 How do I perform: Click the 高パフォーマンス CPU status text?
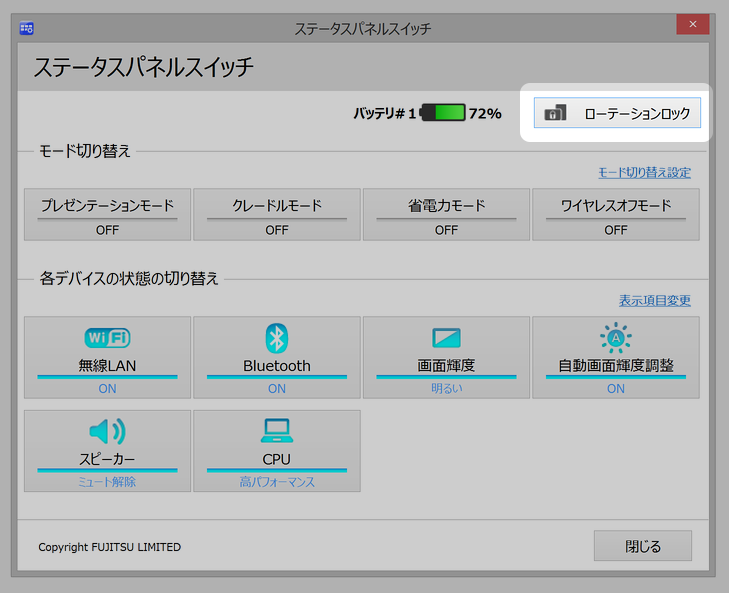[276, 482]
